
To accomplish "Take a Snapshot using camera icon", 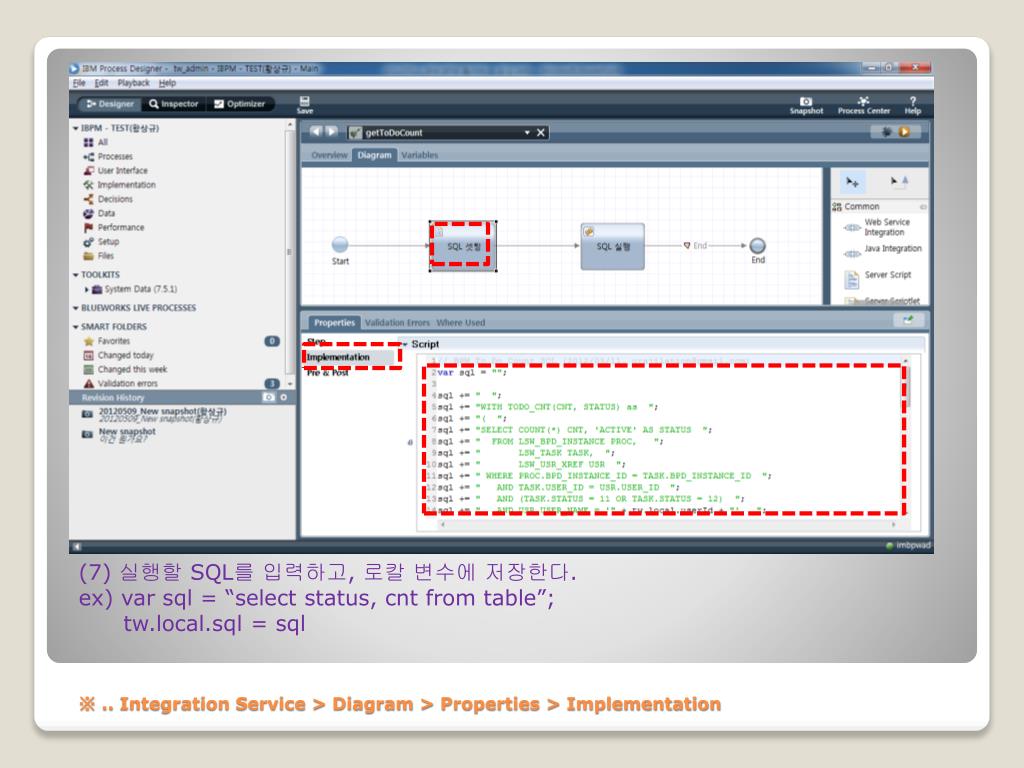I will [806, 105].
